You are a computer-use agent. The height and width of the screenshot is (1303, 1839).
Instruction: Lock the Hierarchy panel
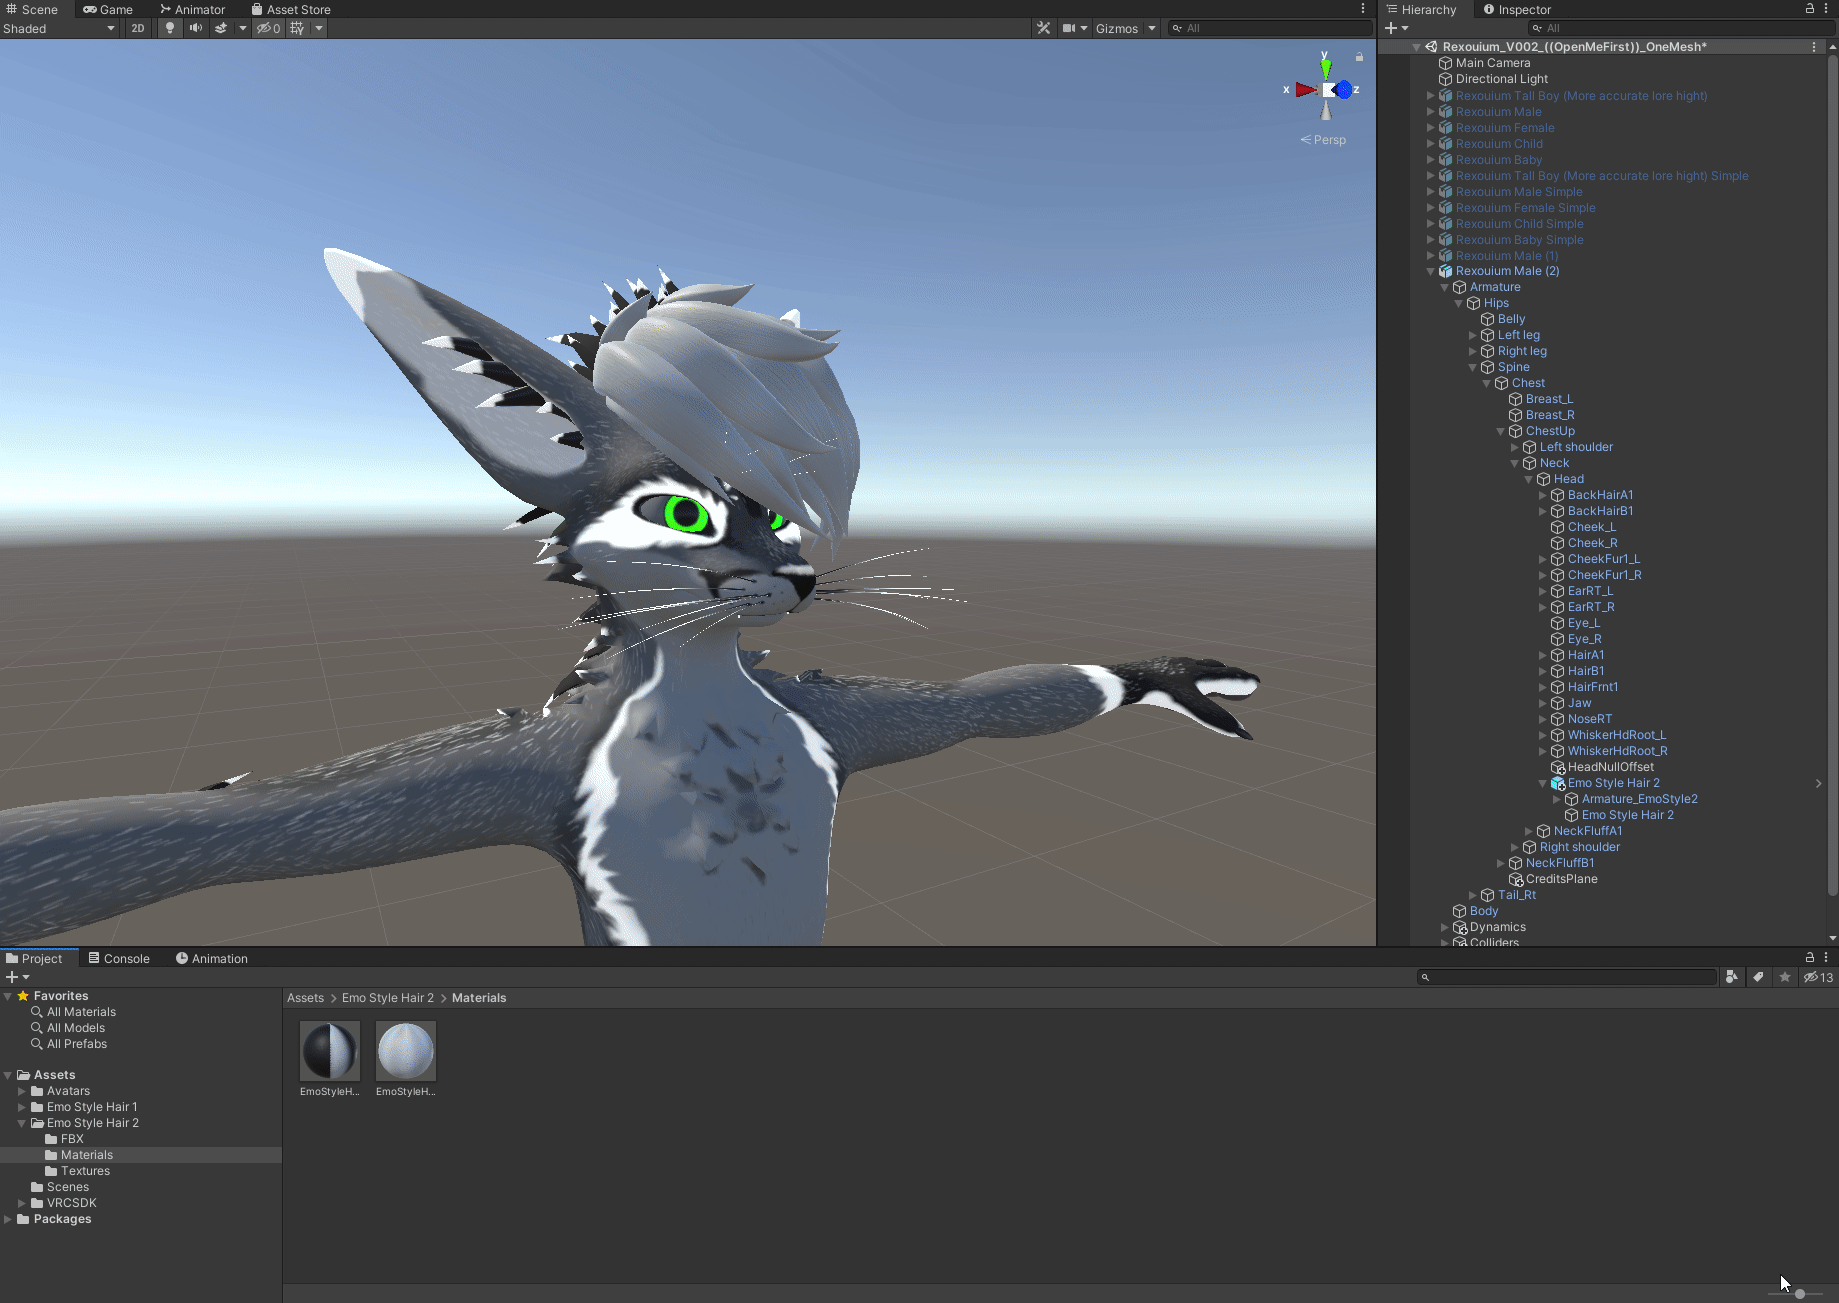click(x=1810, y=8)
